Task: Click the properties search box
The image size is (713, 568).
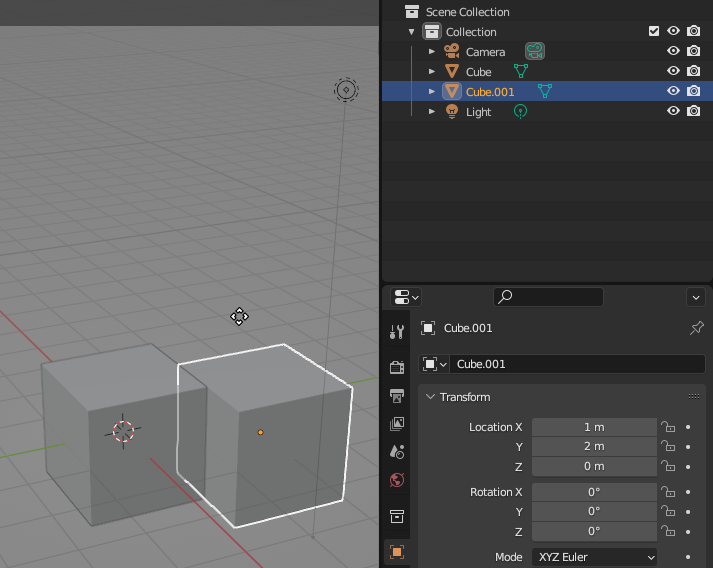Action: click(548, 297)
